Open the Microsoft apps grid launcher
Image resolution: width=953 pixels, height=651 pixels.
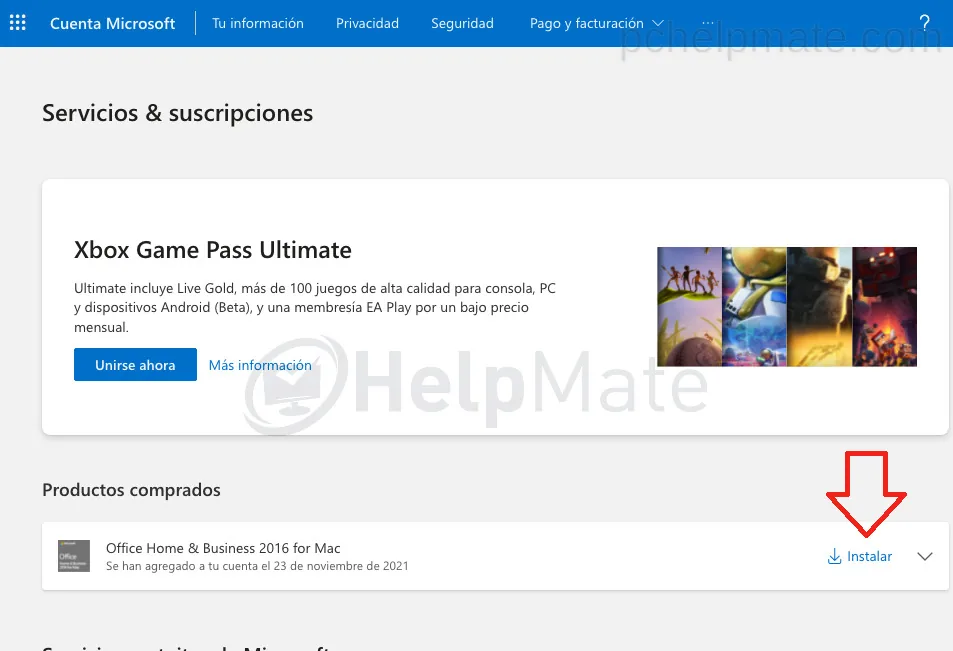coord(18,23)
